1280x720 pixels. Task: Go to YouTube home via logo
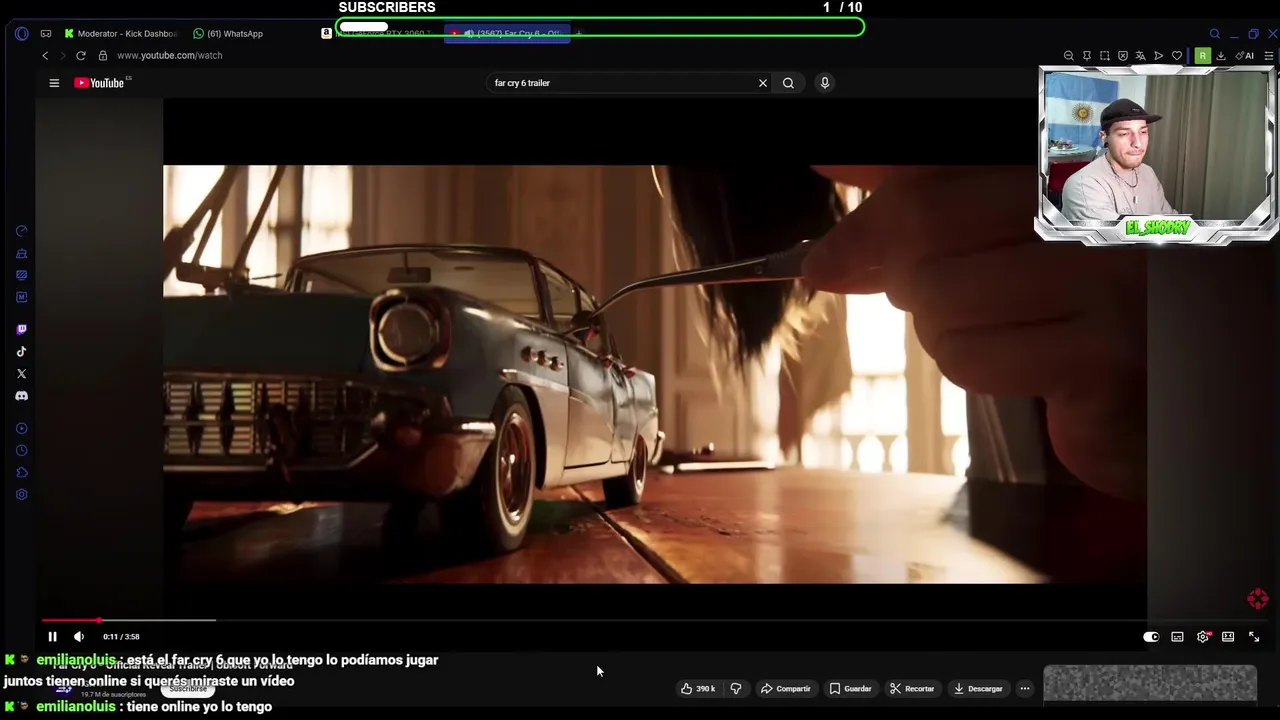coord(102,83)
